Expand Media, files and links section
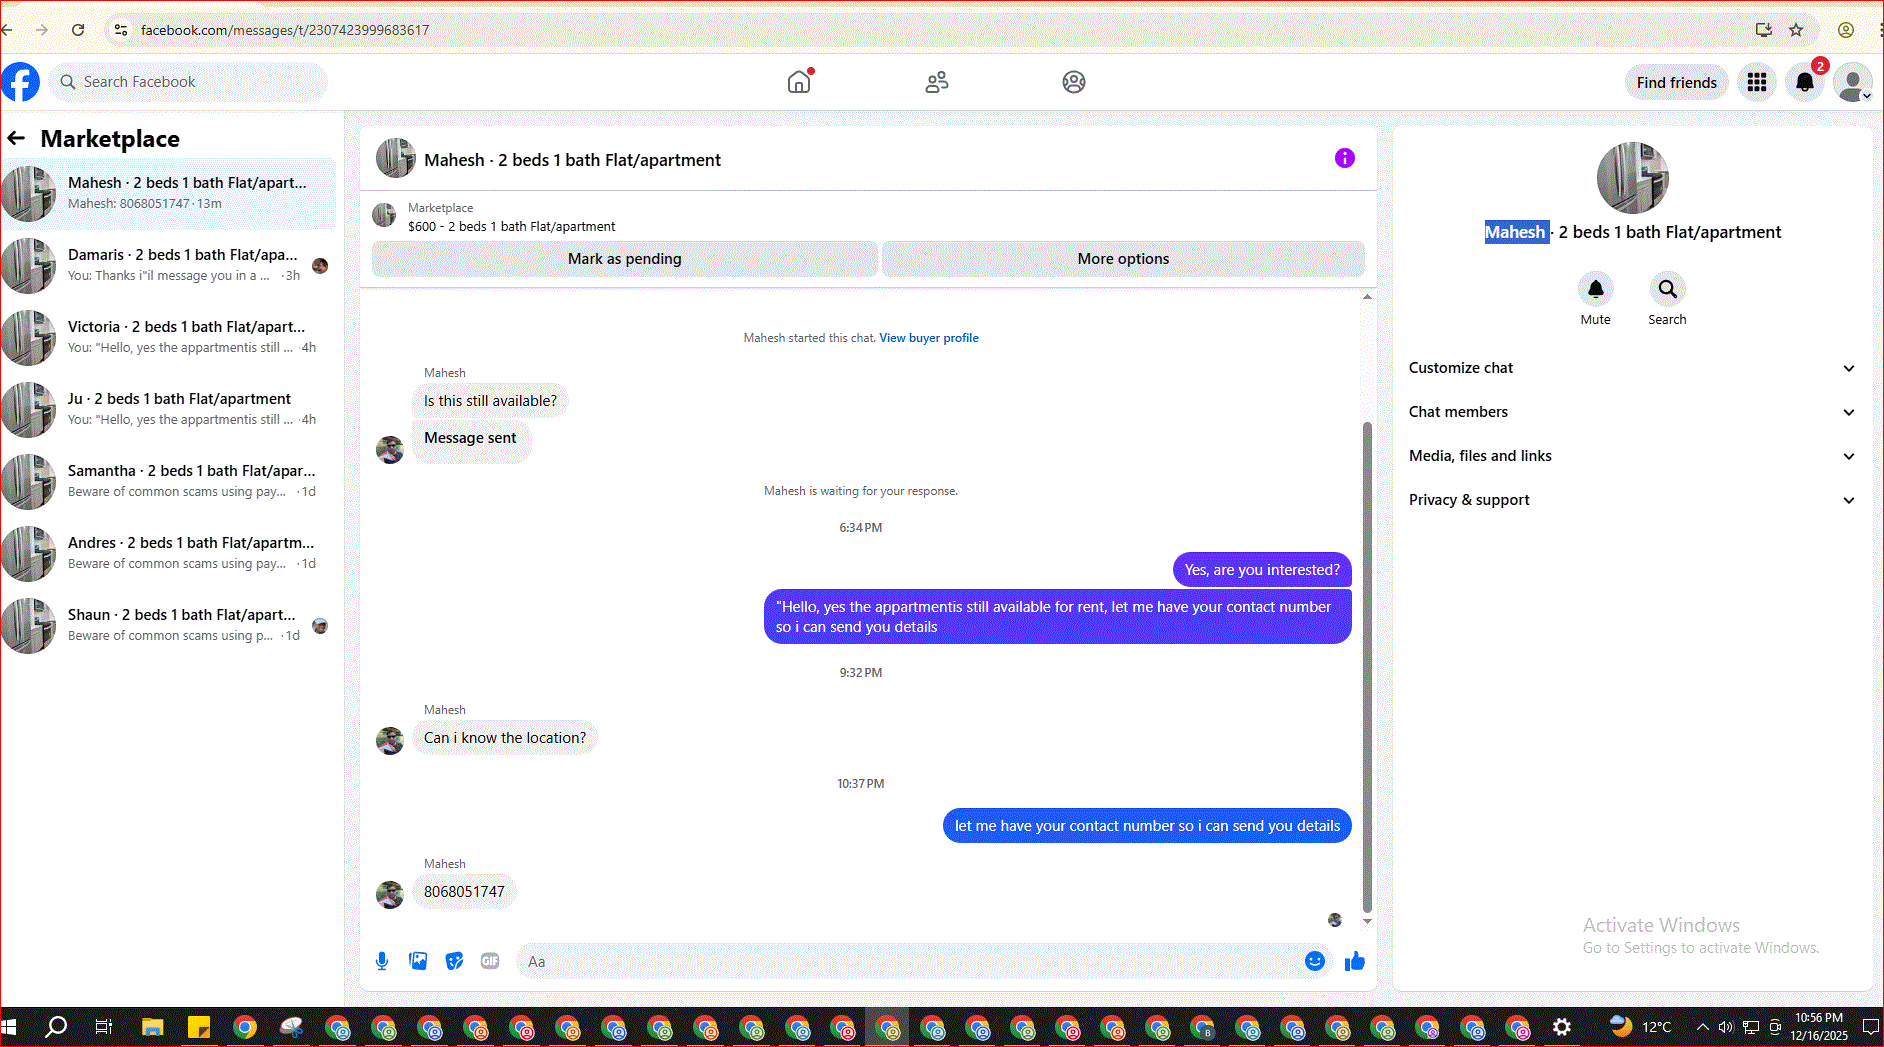Viewport: 1884px width, 1047px height. click(x=1632, y=456)
